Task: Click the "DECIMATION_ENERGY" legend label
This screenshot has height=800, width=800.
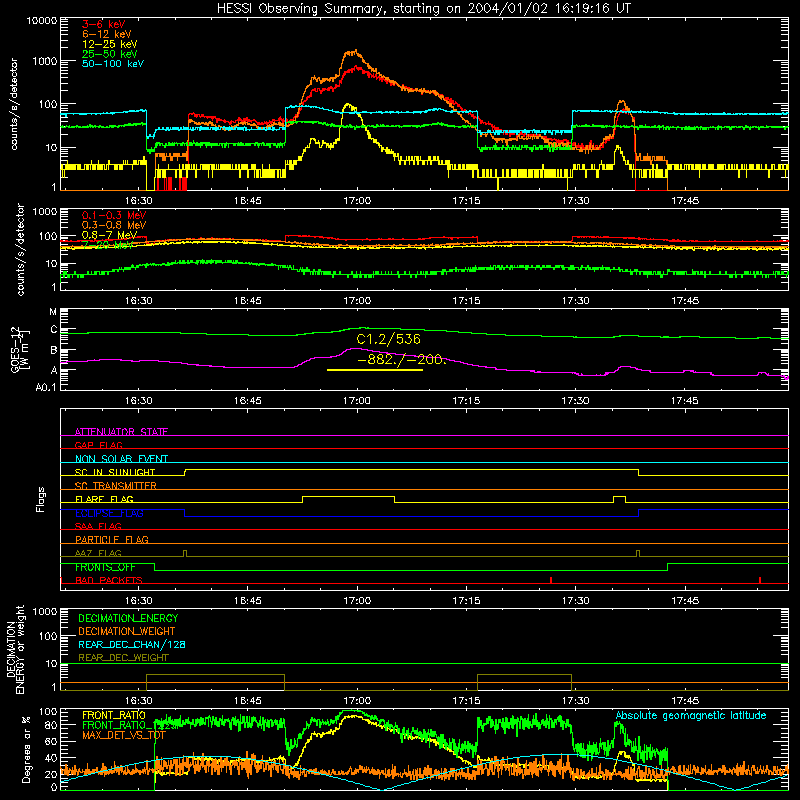Action: 128,618
